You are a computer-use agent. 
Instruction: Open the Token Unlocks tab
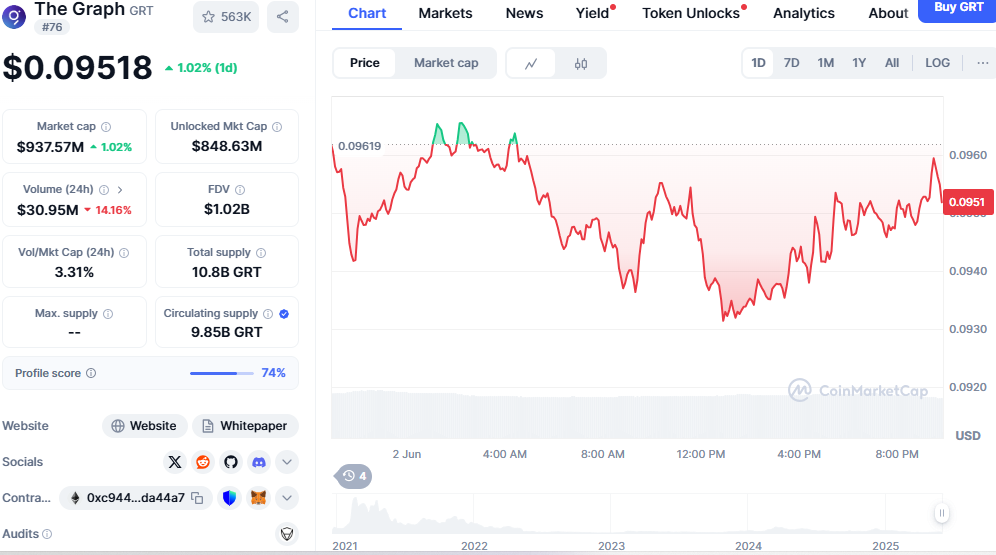691,13
